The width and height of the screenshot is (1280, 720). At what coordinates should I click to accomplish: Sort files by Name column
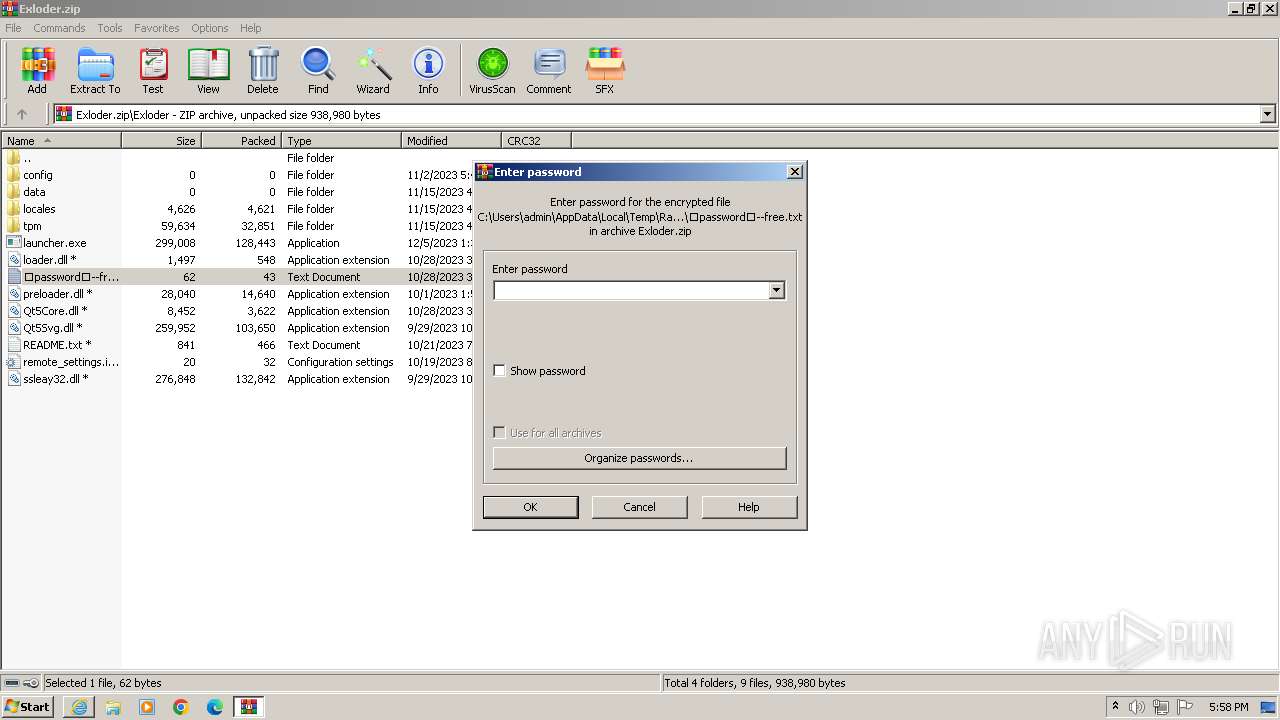(61, 141)
